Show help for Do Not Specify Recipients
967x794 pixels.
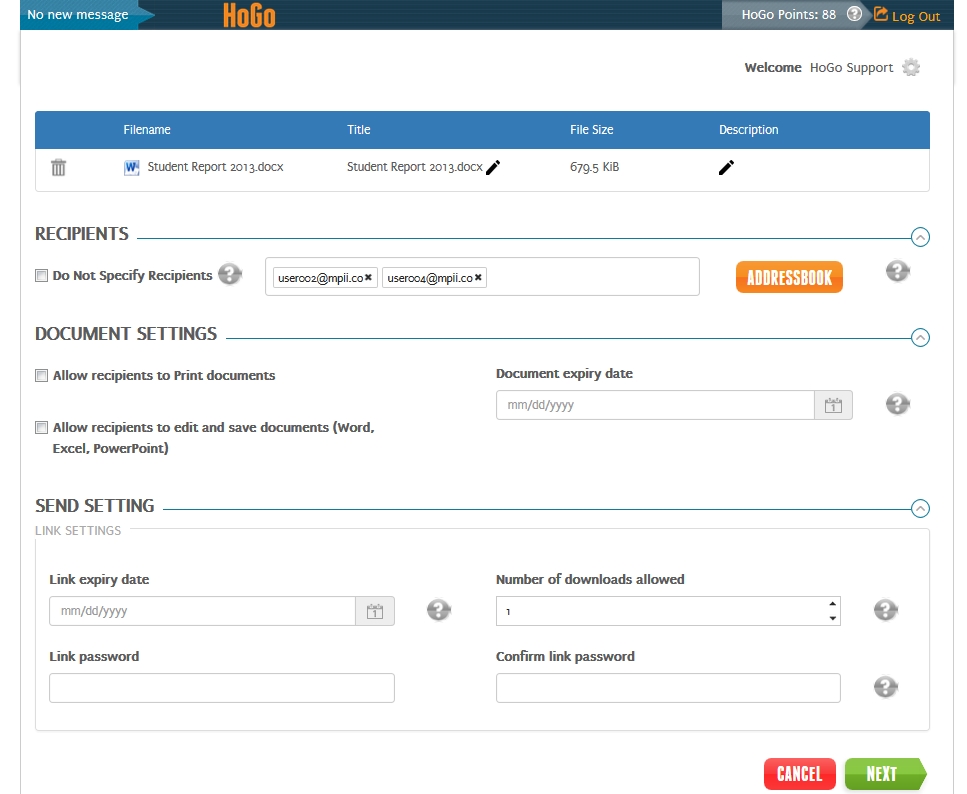click(230, 275)
